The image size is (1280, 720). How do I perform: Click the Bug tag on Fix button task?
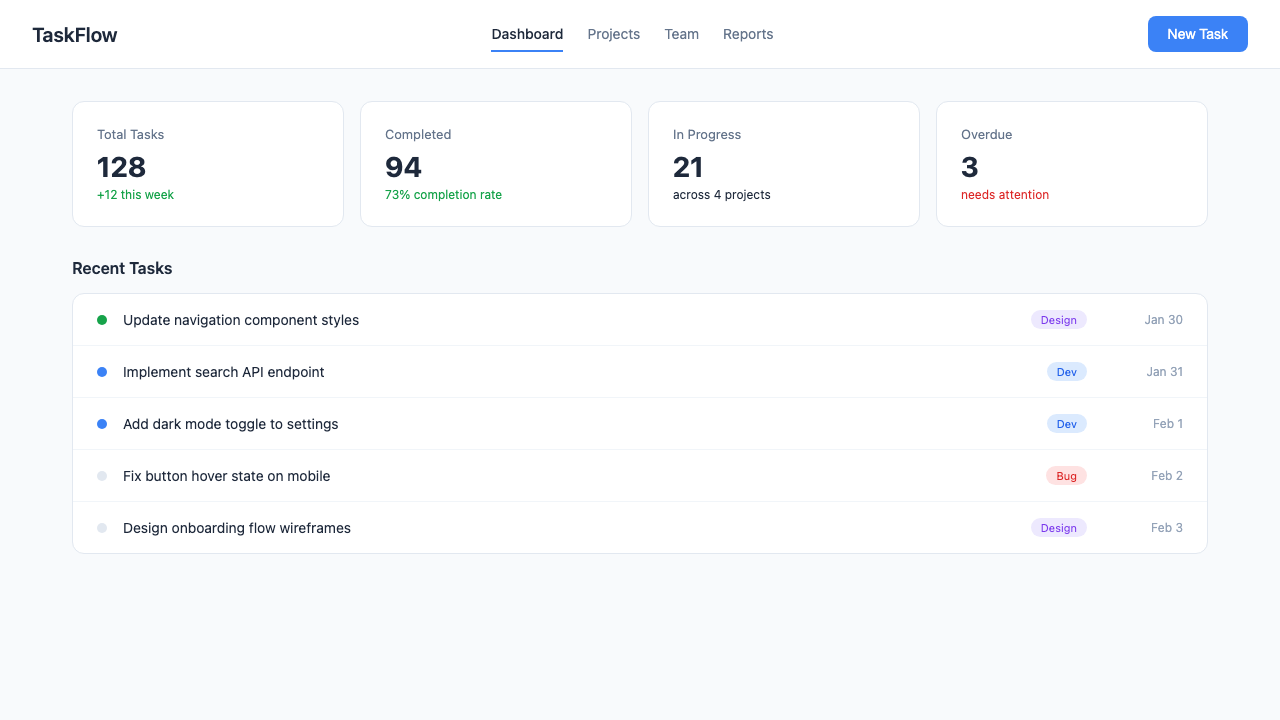(1067, 476)
